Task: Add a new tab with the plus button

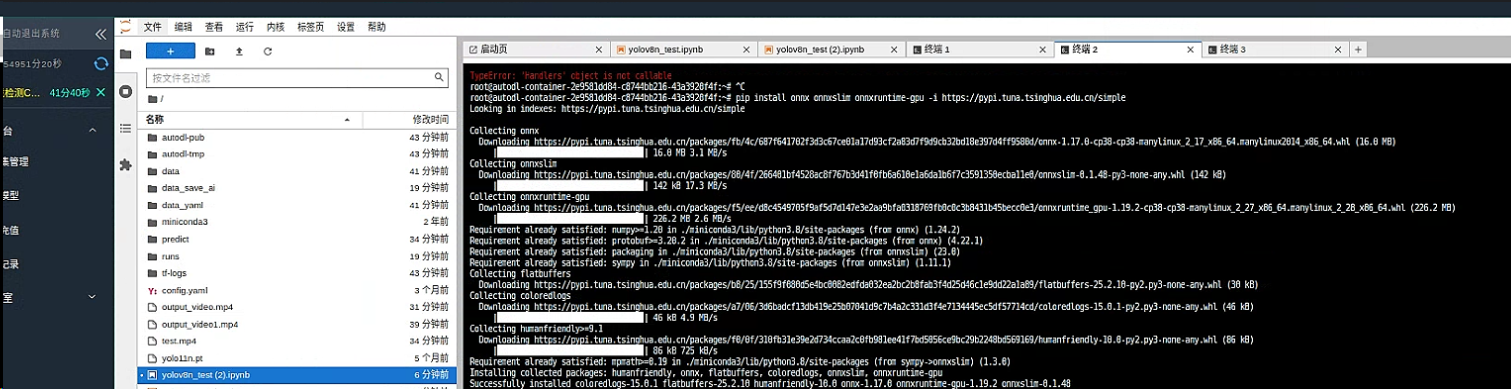Action: click(x=1358, y=49)
